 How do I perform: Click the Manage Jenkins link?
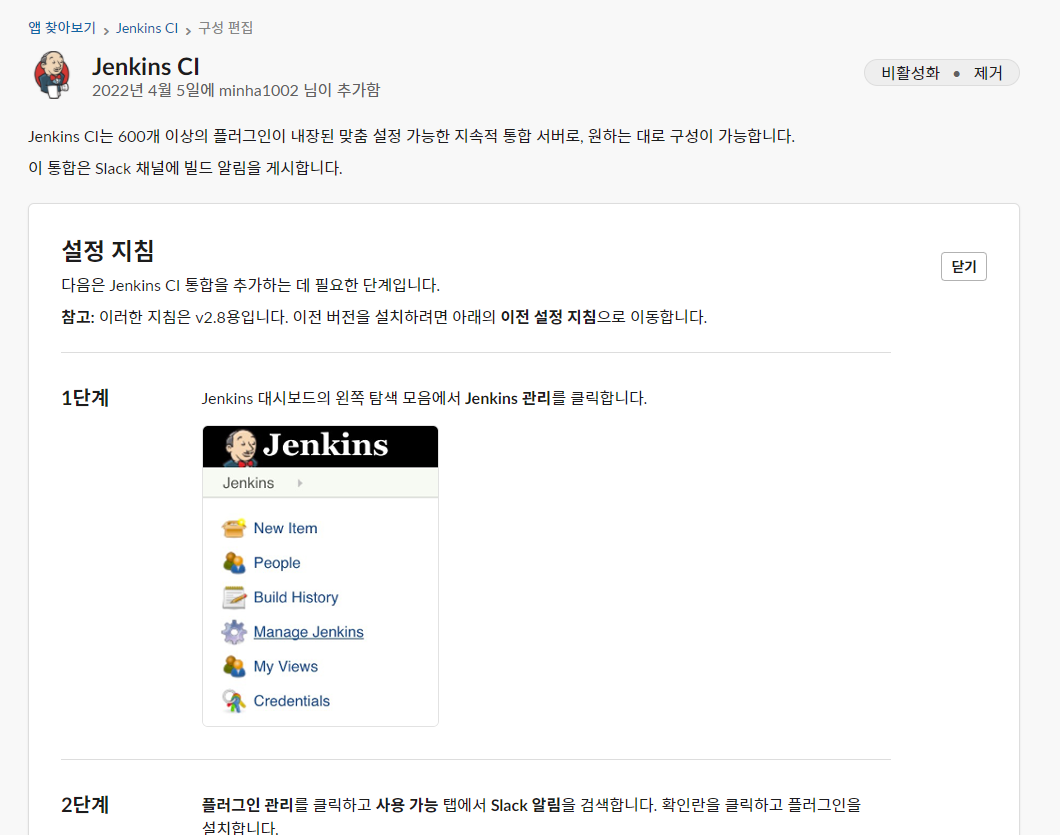pyautogui.click(x=308, y=631)
